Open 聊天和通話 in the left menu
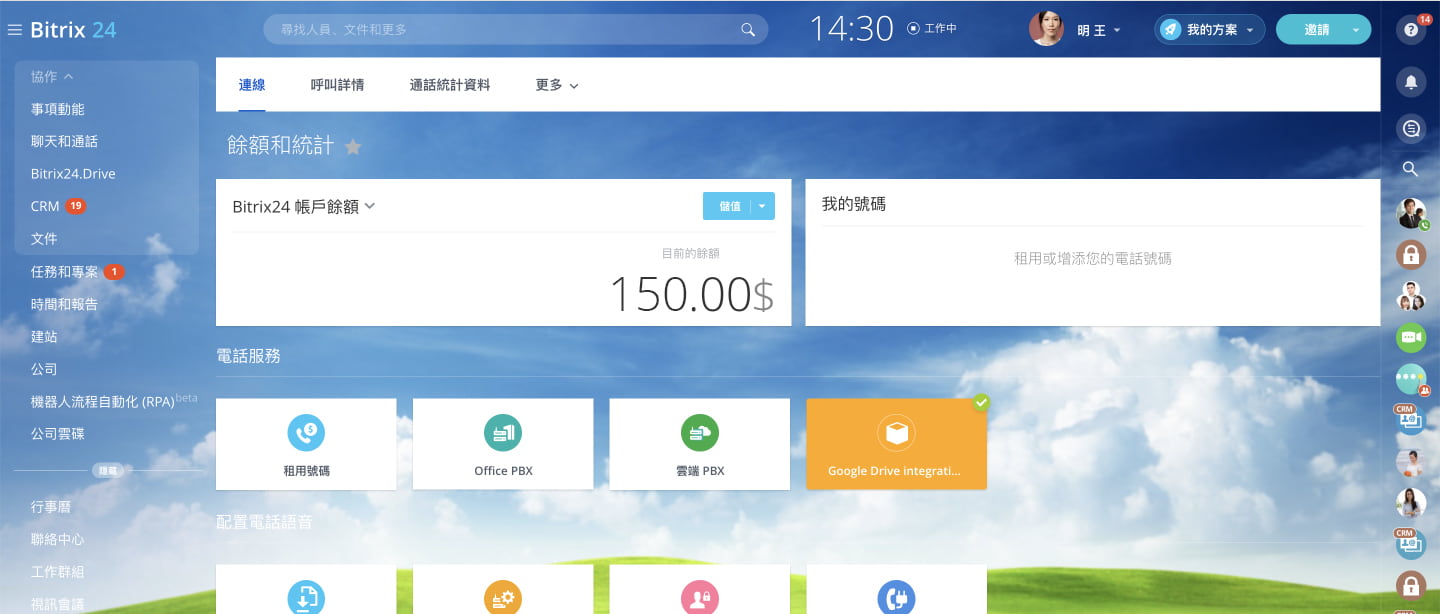Screen dimensions: 1440x614 tap(64, 141)
